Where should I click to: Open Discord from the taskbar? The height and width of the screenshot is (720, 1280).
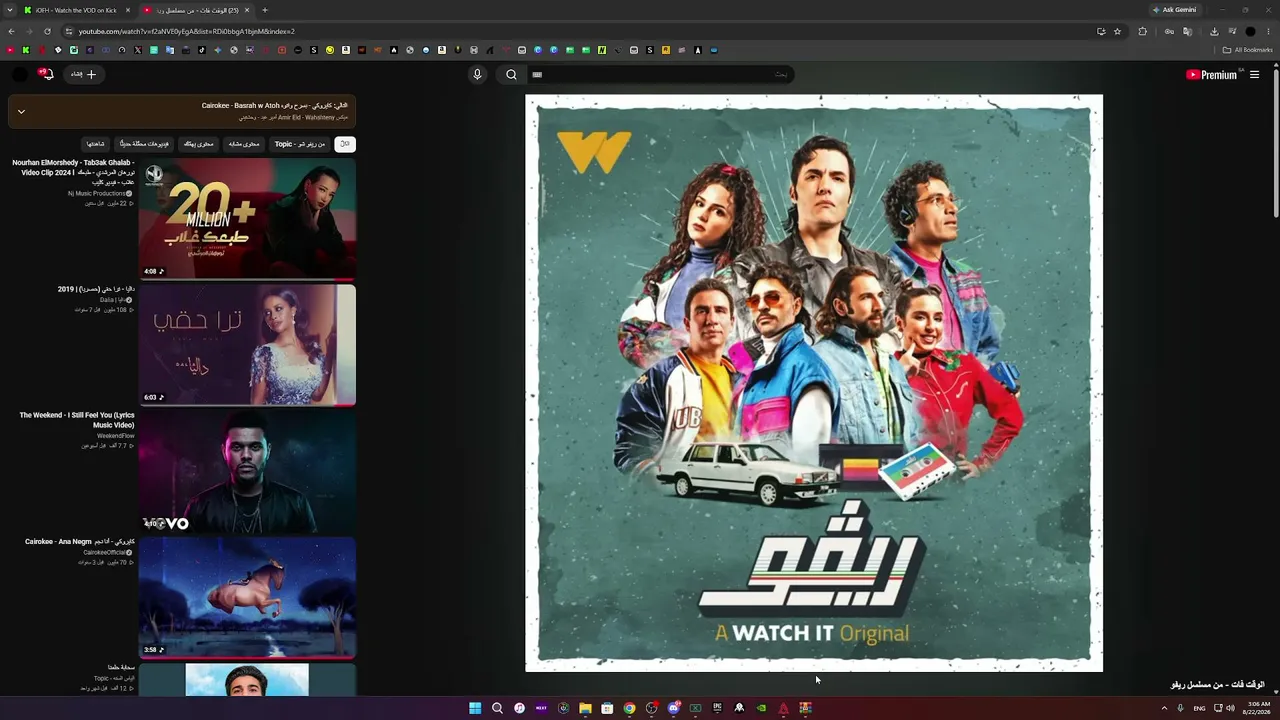coord(673,708)
